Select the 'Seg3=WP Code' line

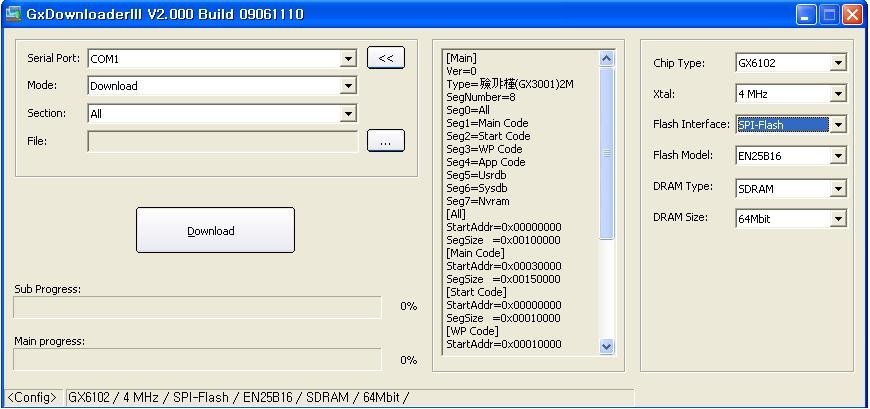[484, 149]
